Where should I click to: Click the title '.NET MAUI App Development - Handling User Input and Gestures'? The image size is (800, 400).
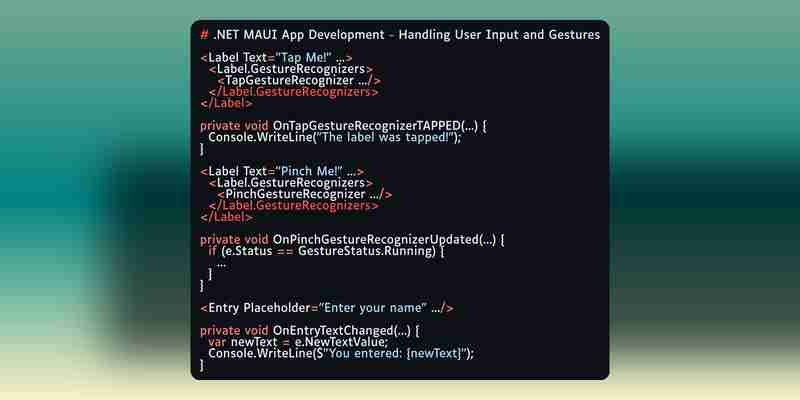pyautogui.click(x=400, y=35)
